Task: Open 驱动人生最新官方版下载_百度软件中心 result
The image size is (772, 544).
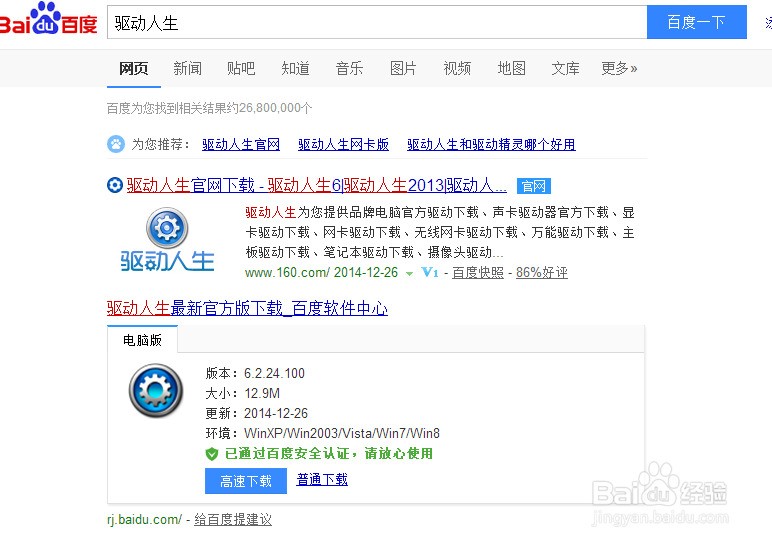Action: (x=247, y=309)
